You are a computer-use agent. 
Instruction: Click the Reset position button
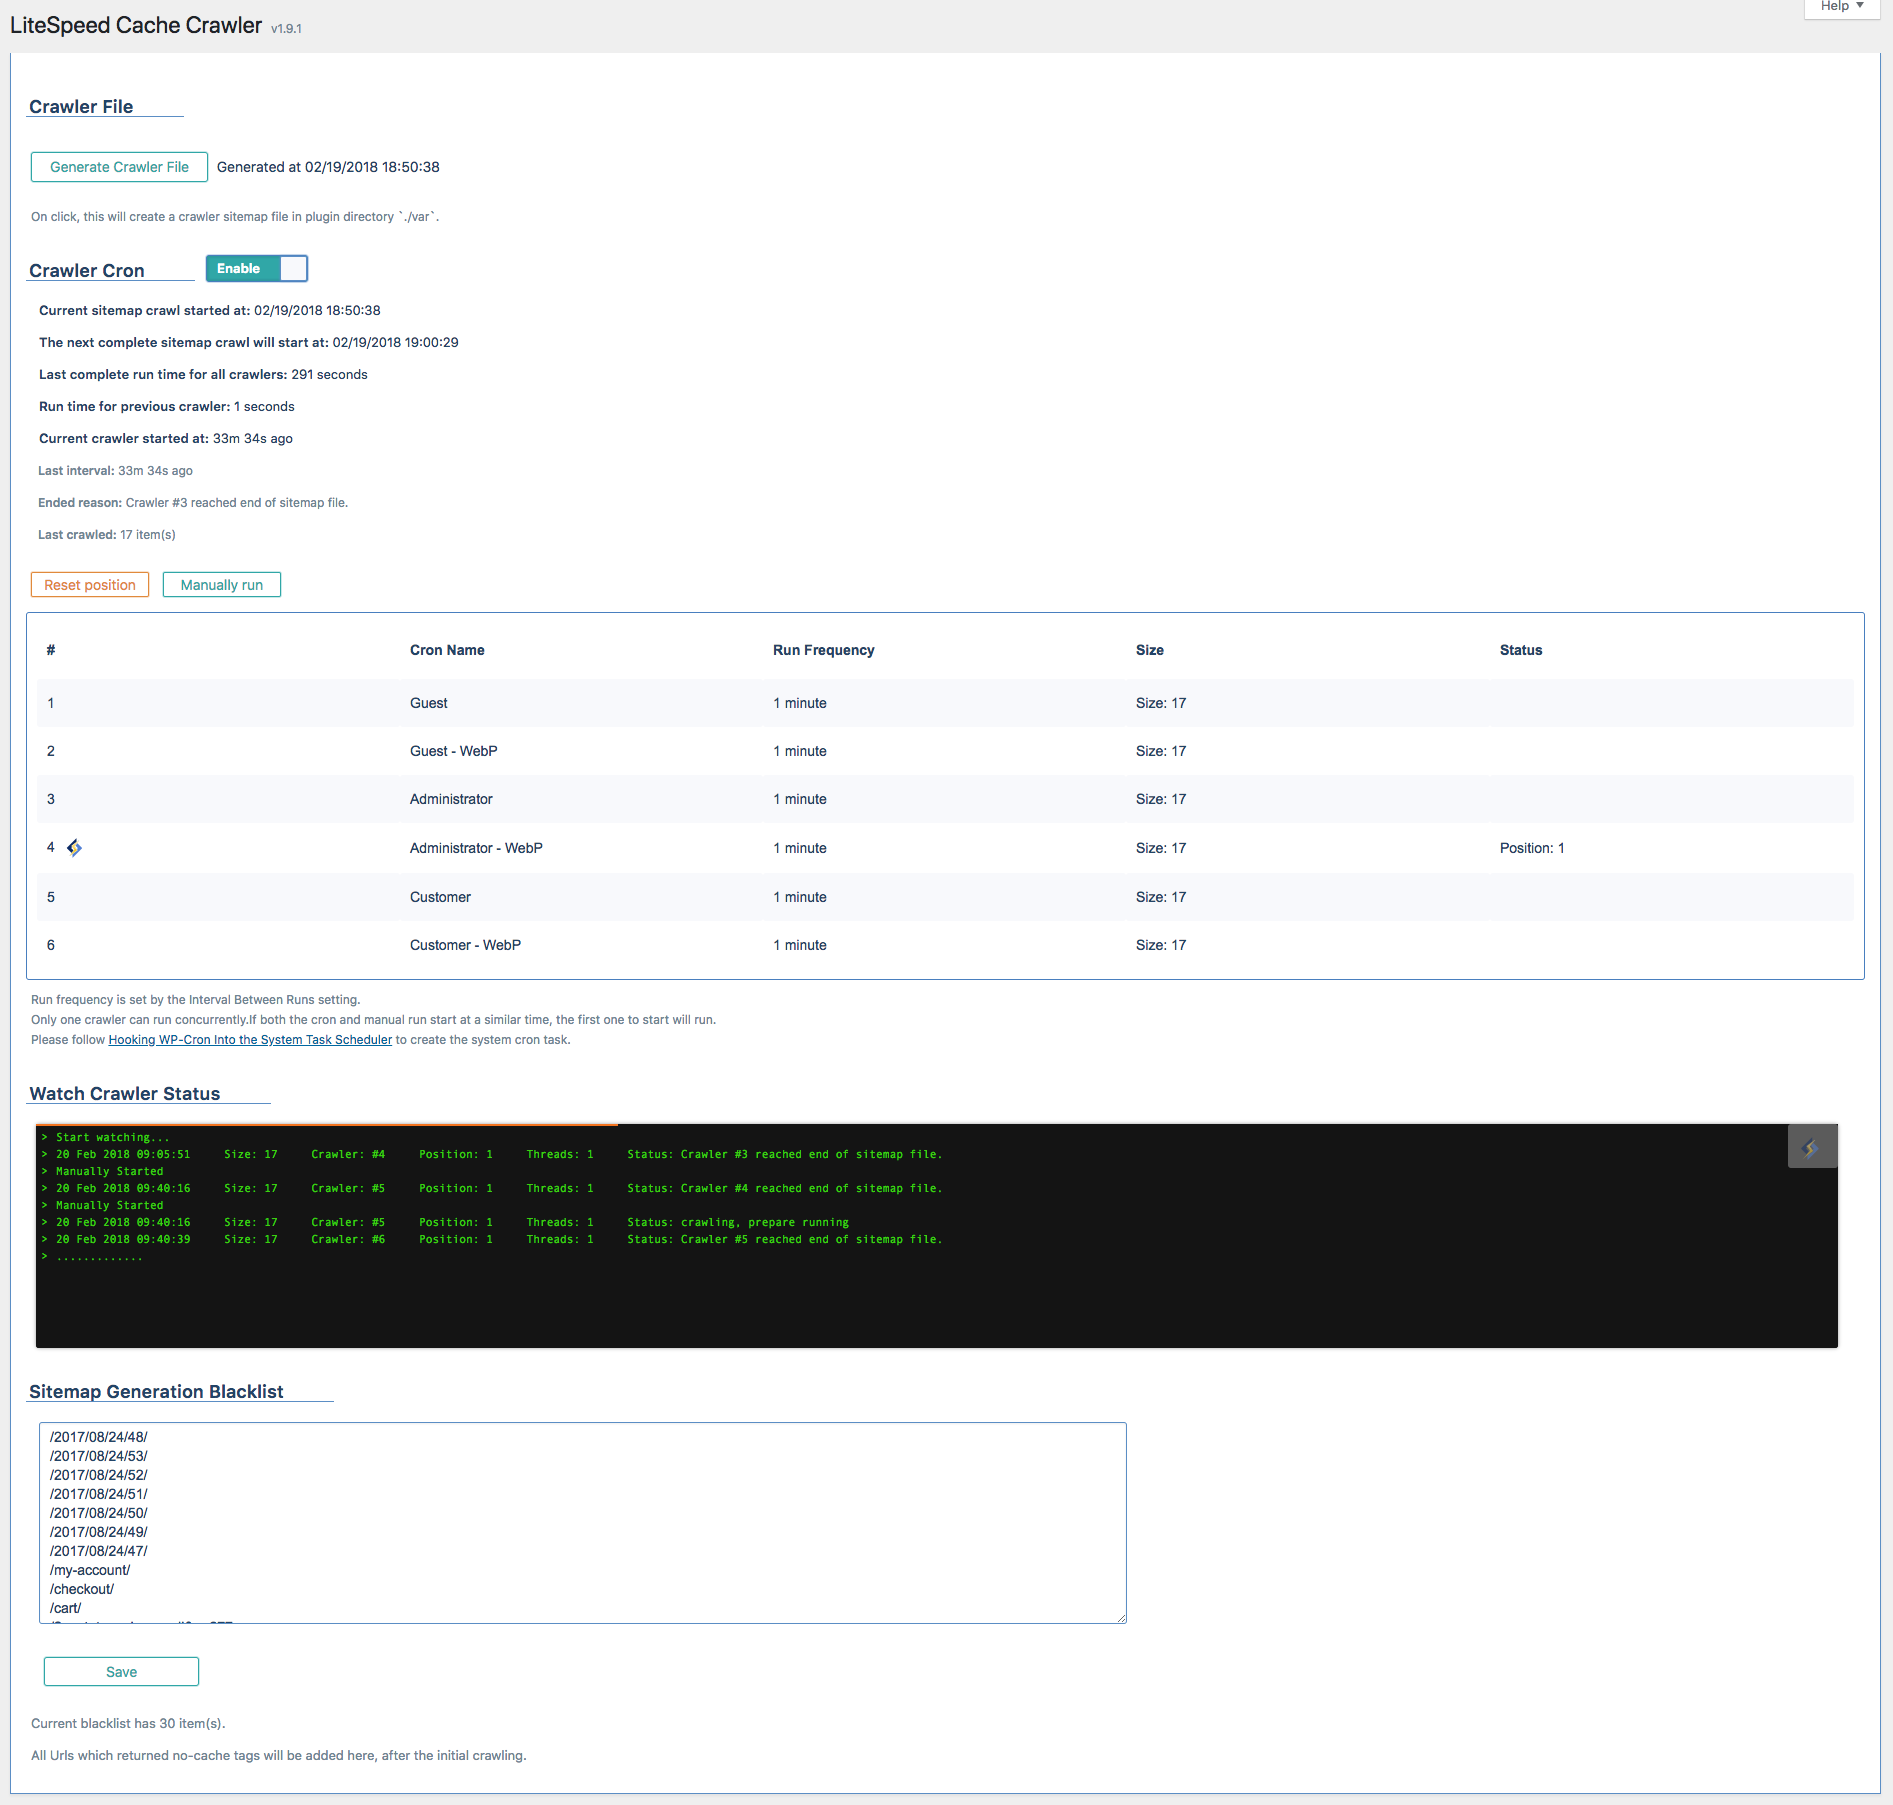click(x=90, y=585)
